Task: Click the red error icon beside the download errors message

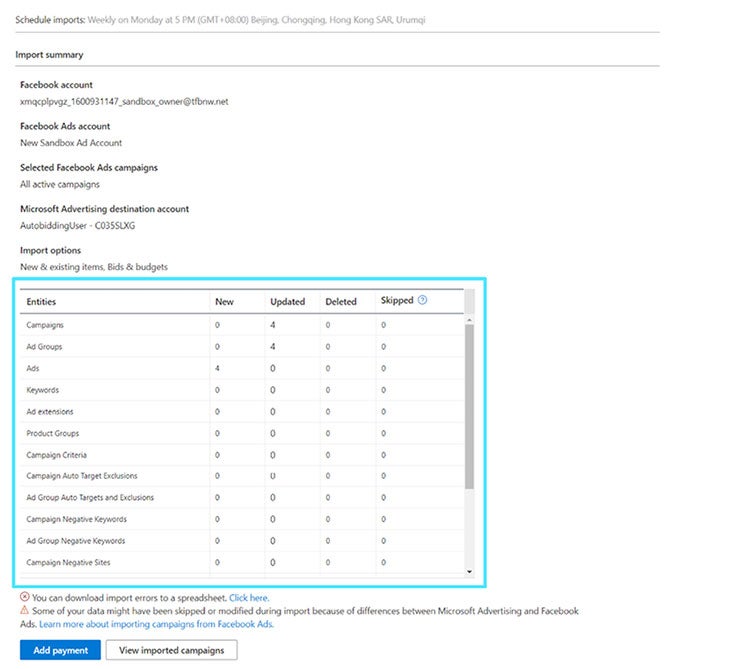Action: 24,597
